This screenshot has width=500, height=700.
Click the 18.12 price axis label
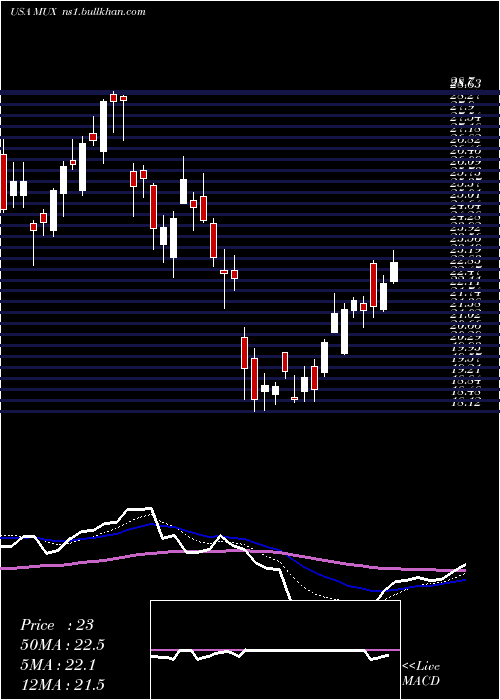pos(467,403)
